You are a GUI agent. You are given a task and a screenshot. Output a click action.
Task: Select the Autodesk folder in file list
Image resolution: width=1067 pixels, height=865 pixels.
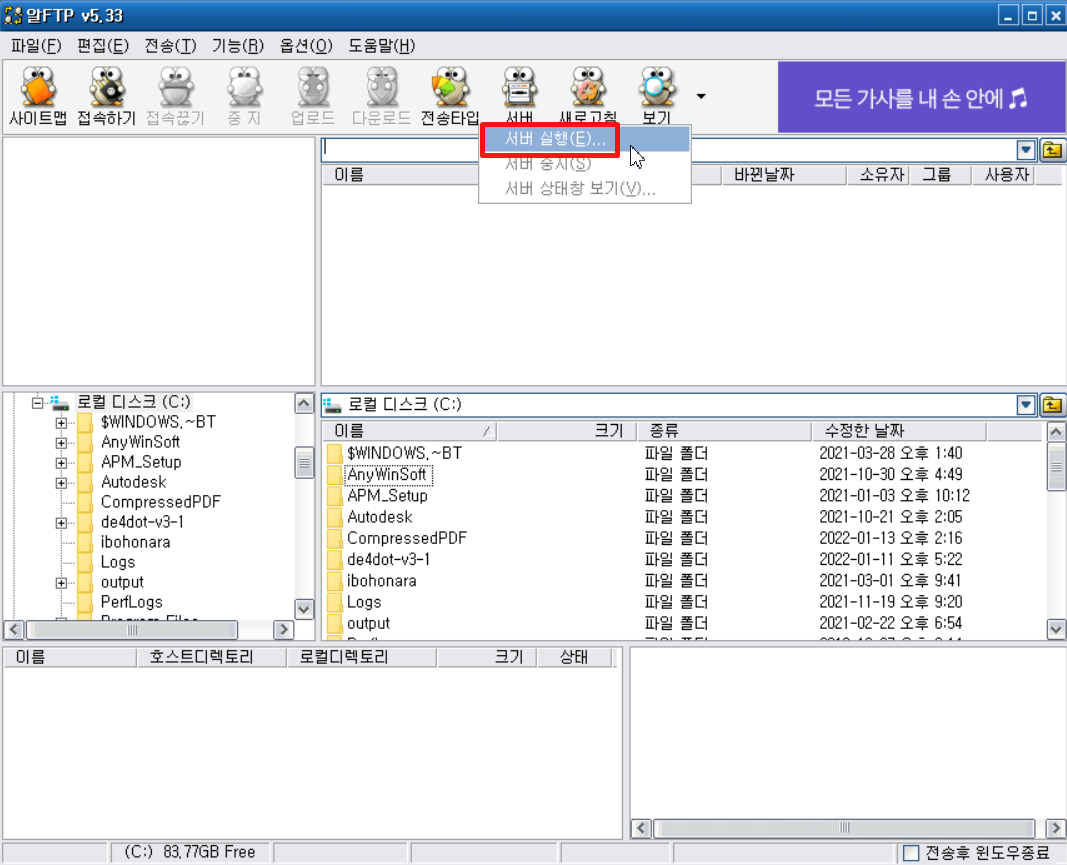pos(380,517)
